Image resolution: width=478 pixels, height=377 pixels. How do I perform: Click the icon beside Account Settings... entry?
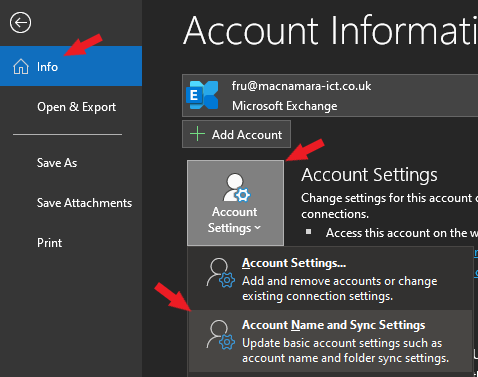tap(220, 272)
